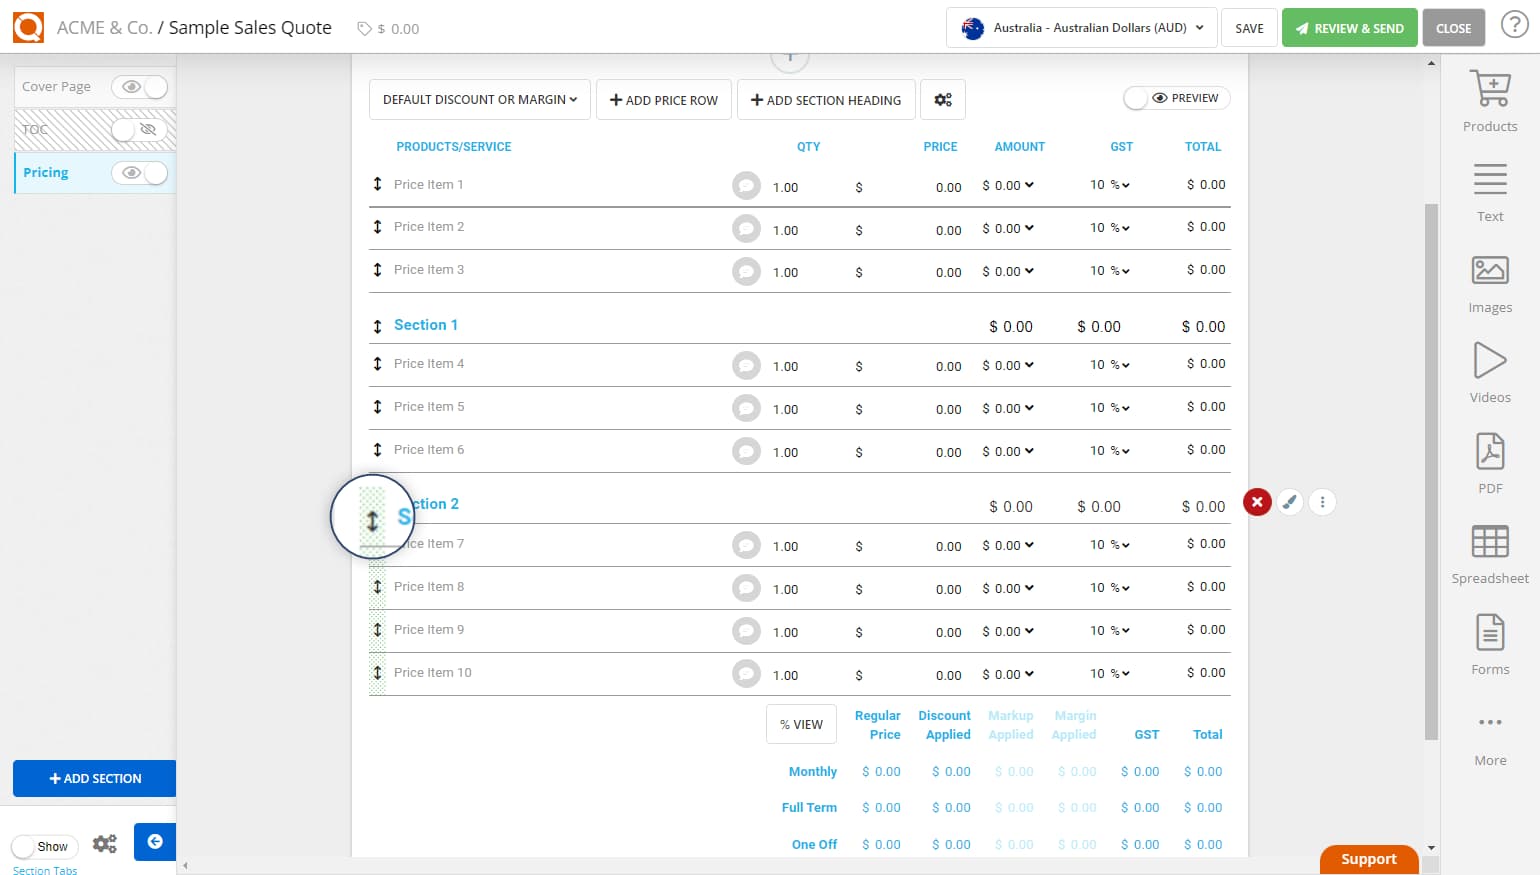This screenshot has width=1540, height=875.
Task: Click the Review & Send button
Action: 1349,27
